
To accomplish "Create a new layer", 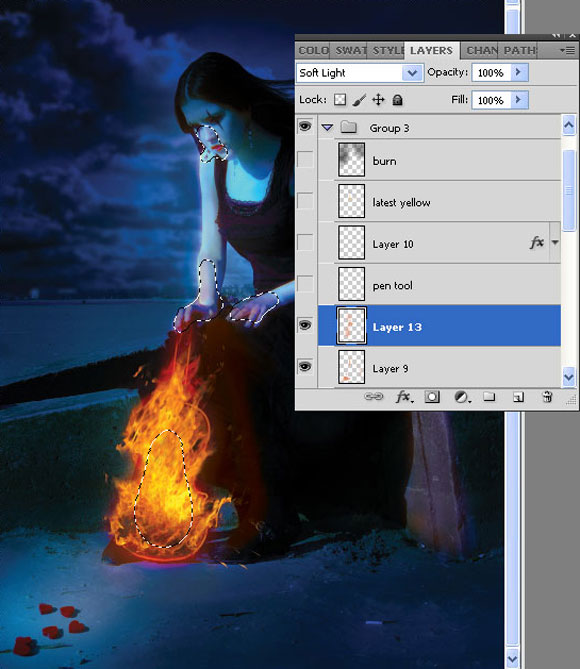I will tap(518, 397).
